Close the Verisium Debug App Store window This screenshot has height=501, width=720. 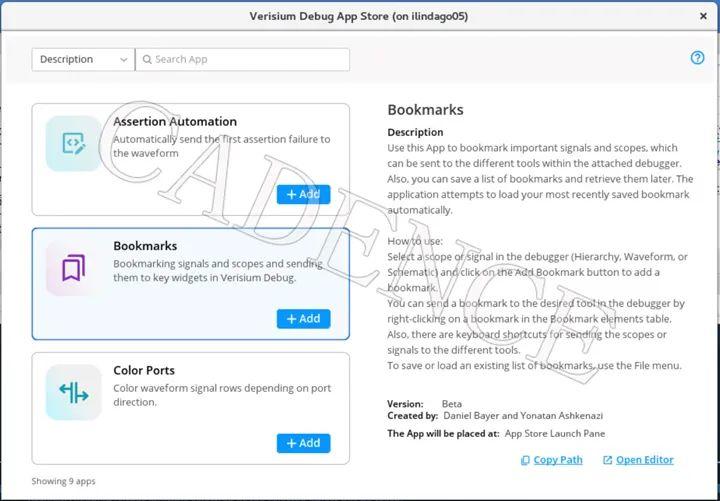[x=703, y=16]
